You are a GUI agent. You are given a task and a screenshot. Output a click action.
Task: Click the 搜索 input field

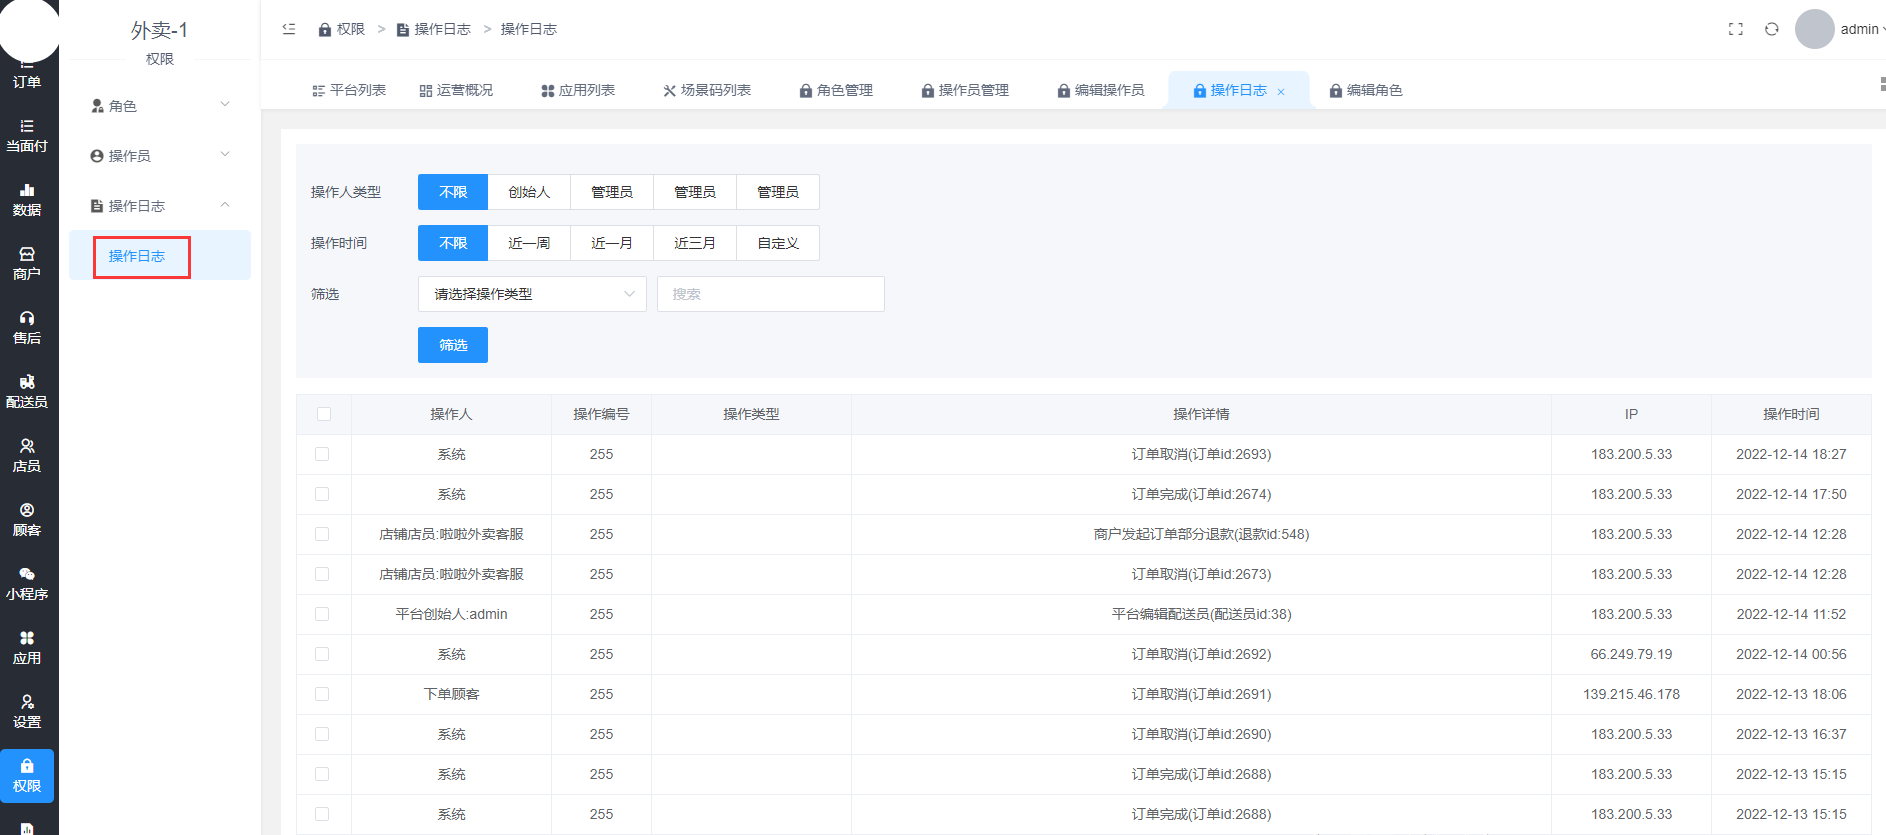coord(770,294)
